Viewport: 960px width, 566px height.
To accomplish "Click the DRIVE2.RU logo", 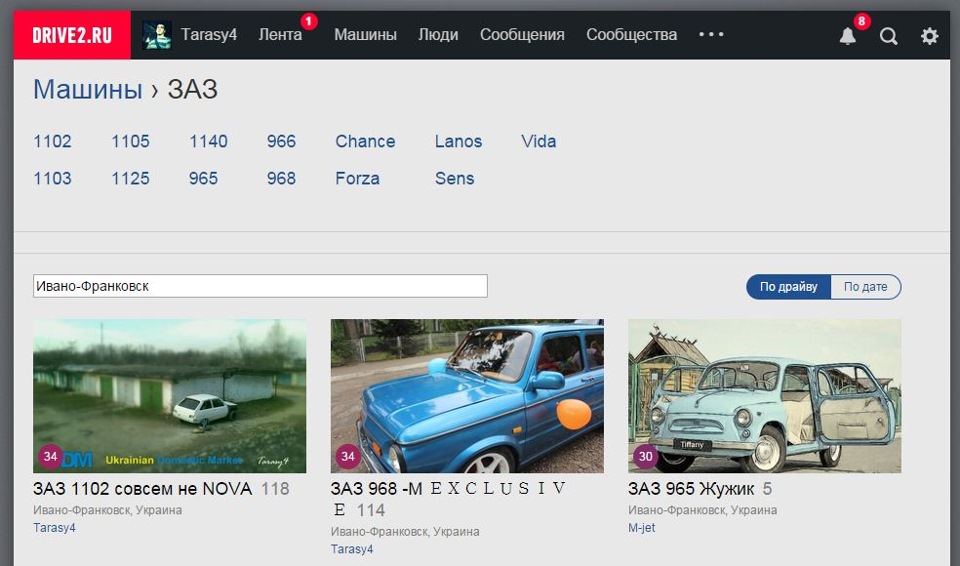I will click(72, 35).
